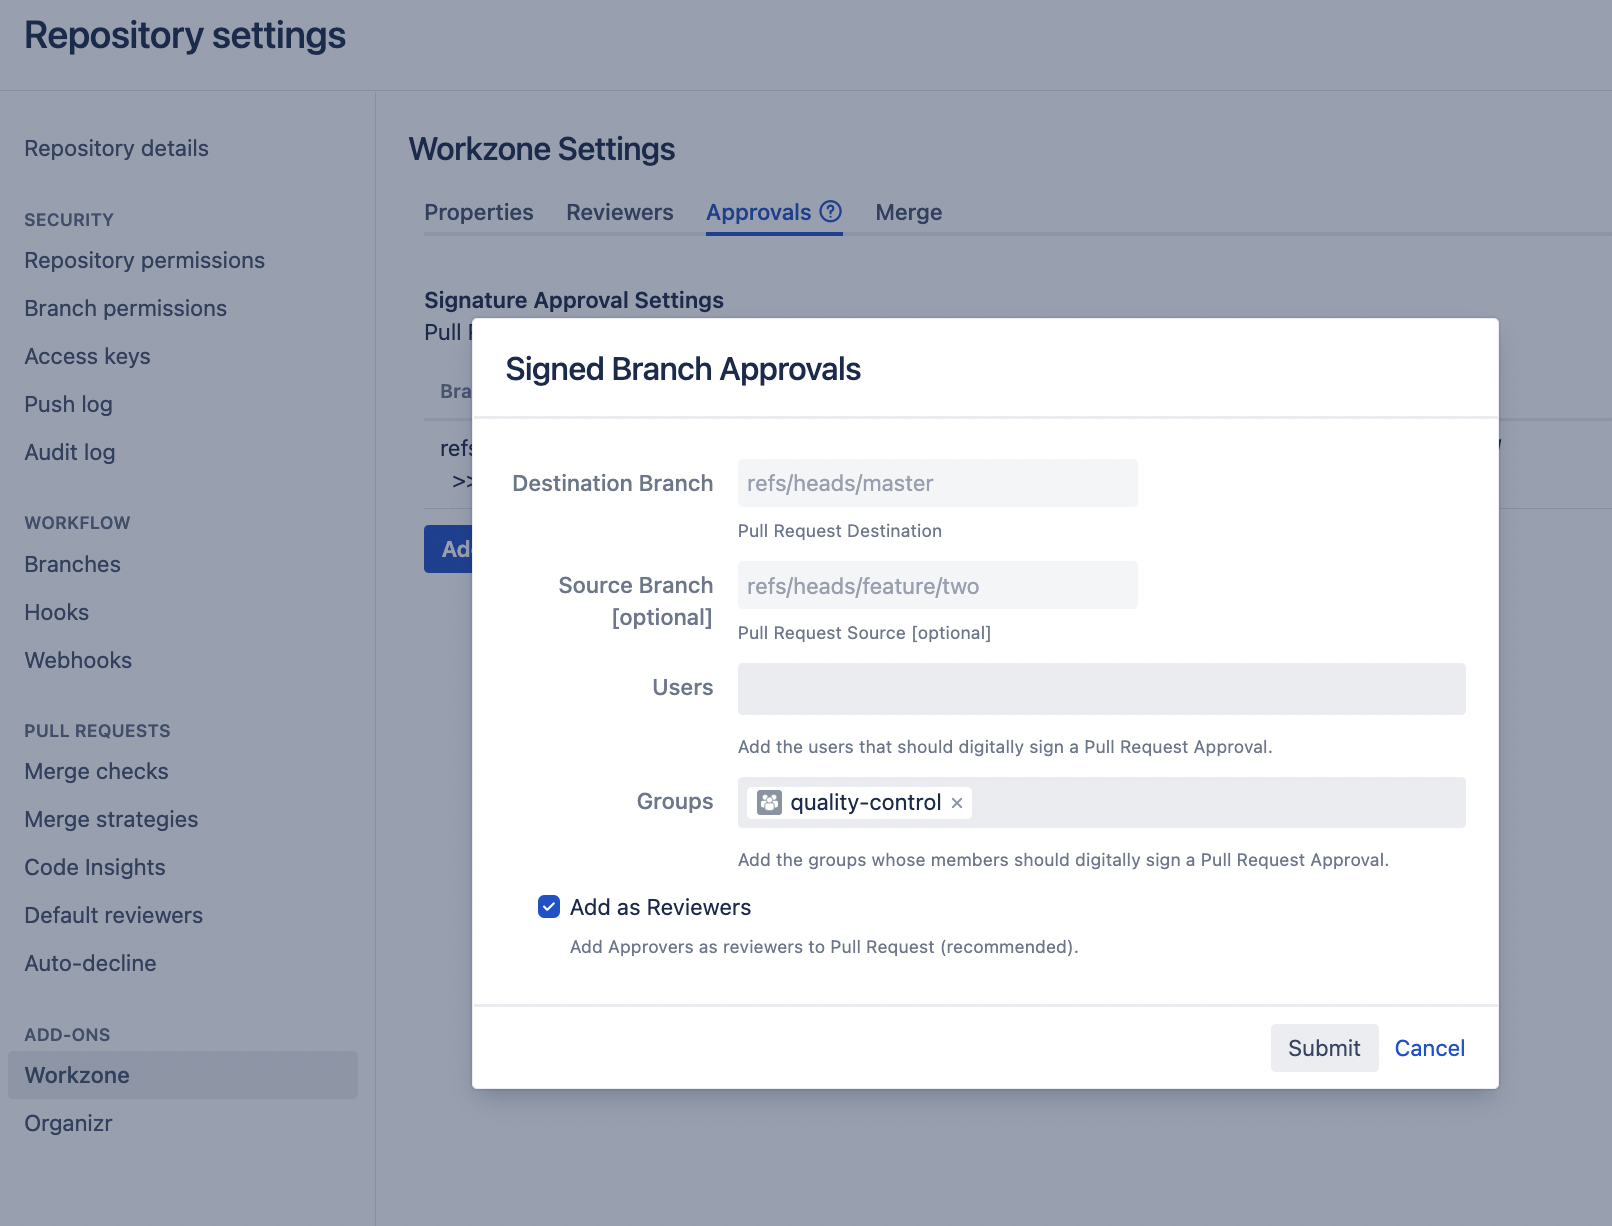Click the Destination Branch field
Screen dimensions: 1612x1226
(937, 484)
